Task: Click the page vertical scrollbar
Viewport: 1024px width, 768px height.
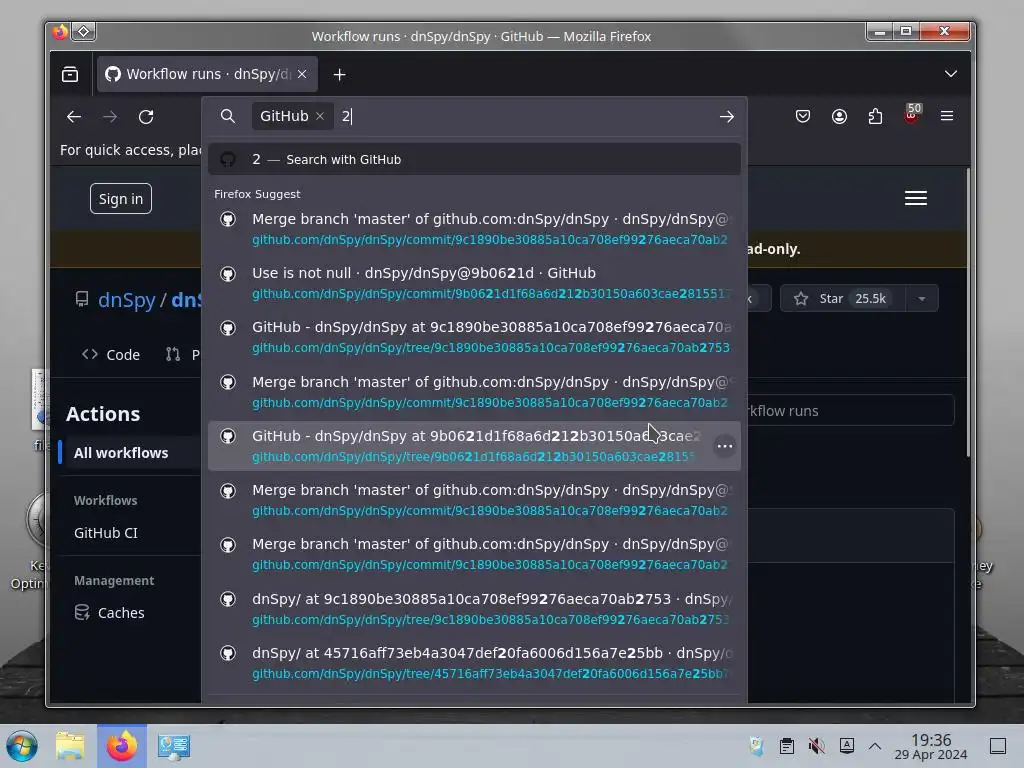Action: tap(968, 312)
